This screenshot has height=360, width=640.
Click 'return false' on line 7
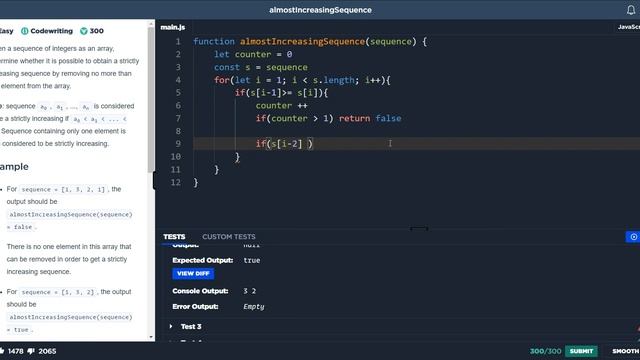point(370,118)
